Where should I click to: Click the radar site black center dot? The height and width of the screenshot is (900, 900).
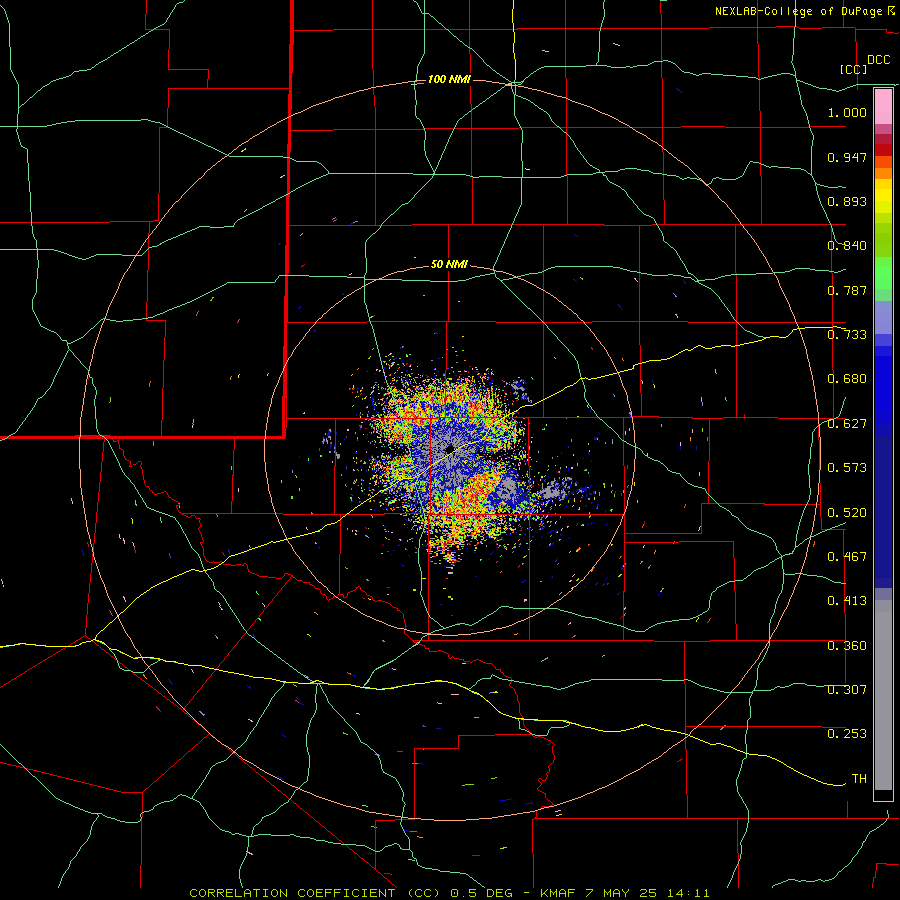450,449
